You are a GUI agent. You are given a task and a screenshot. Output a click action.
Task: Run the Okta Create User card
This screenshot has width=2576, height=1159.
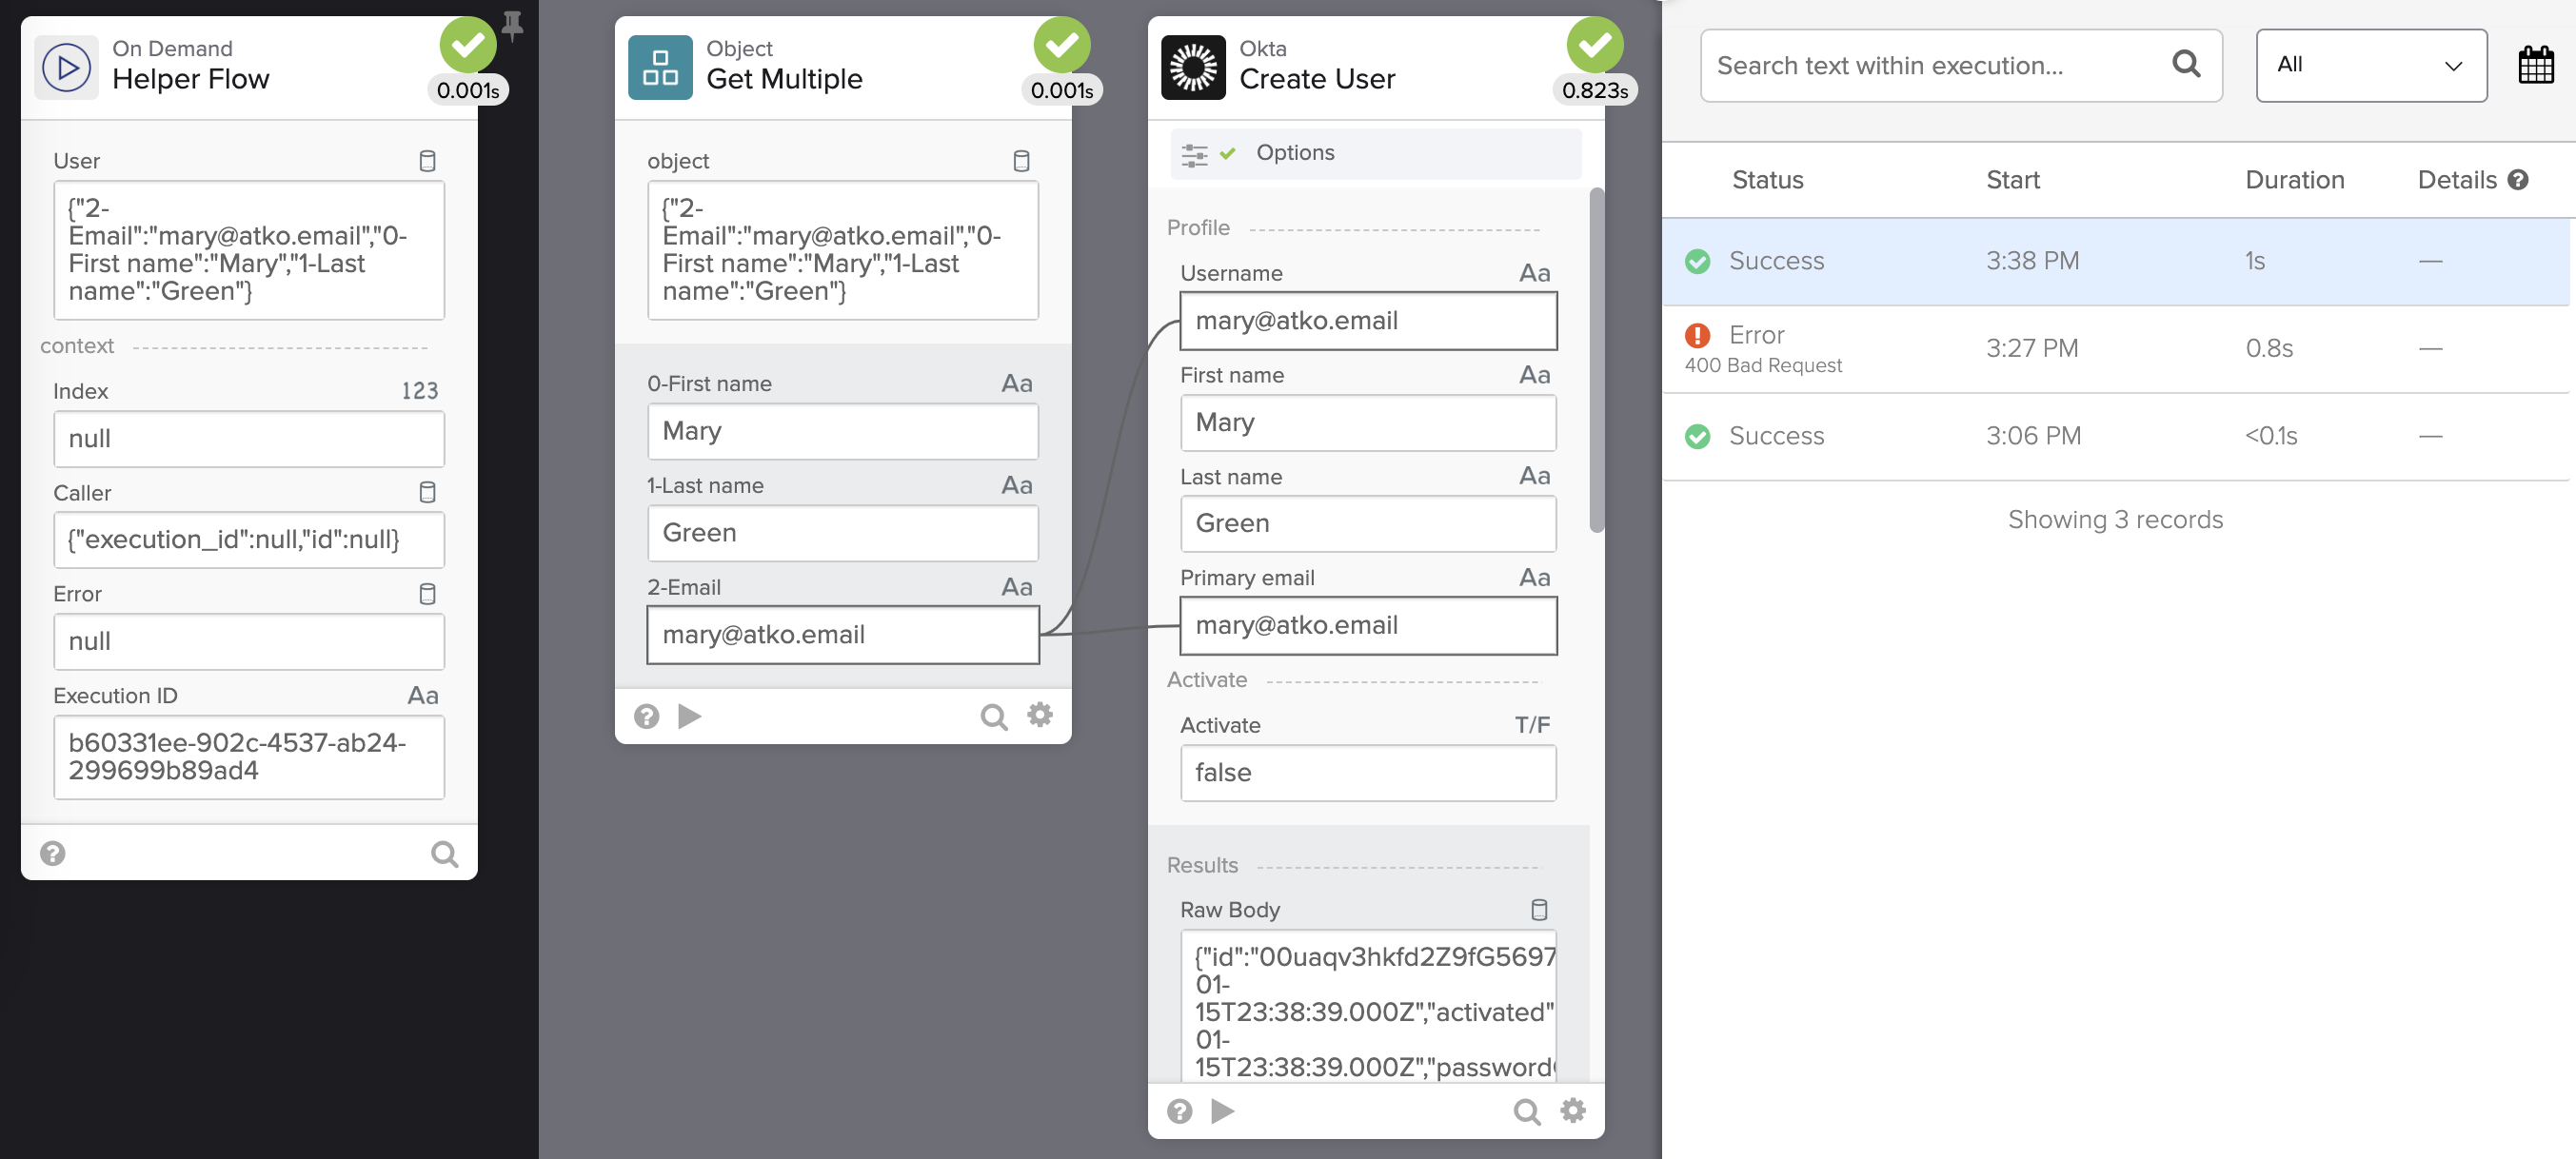coord(1222,1111)
